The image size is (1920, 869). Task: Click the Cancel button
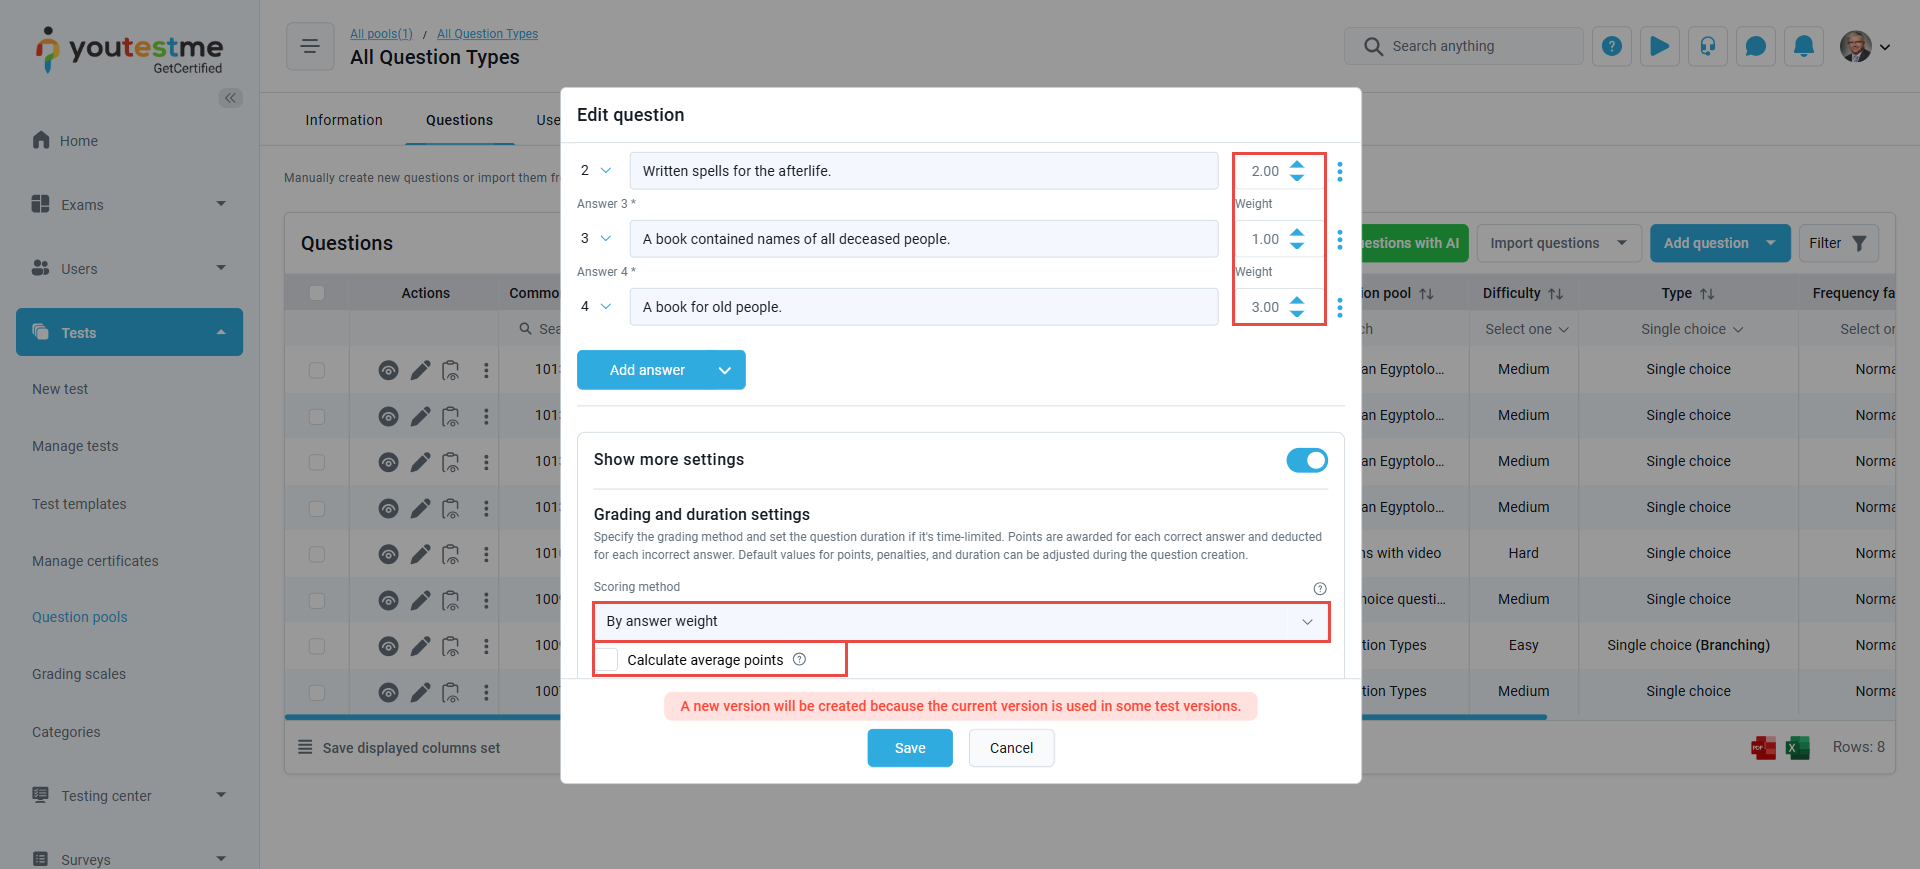[1012, 748]
